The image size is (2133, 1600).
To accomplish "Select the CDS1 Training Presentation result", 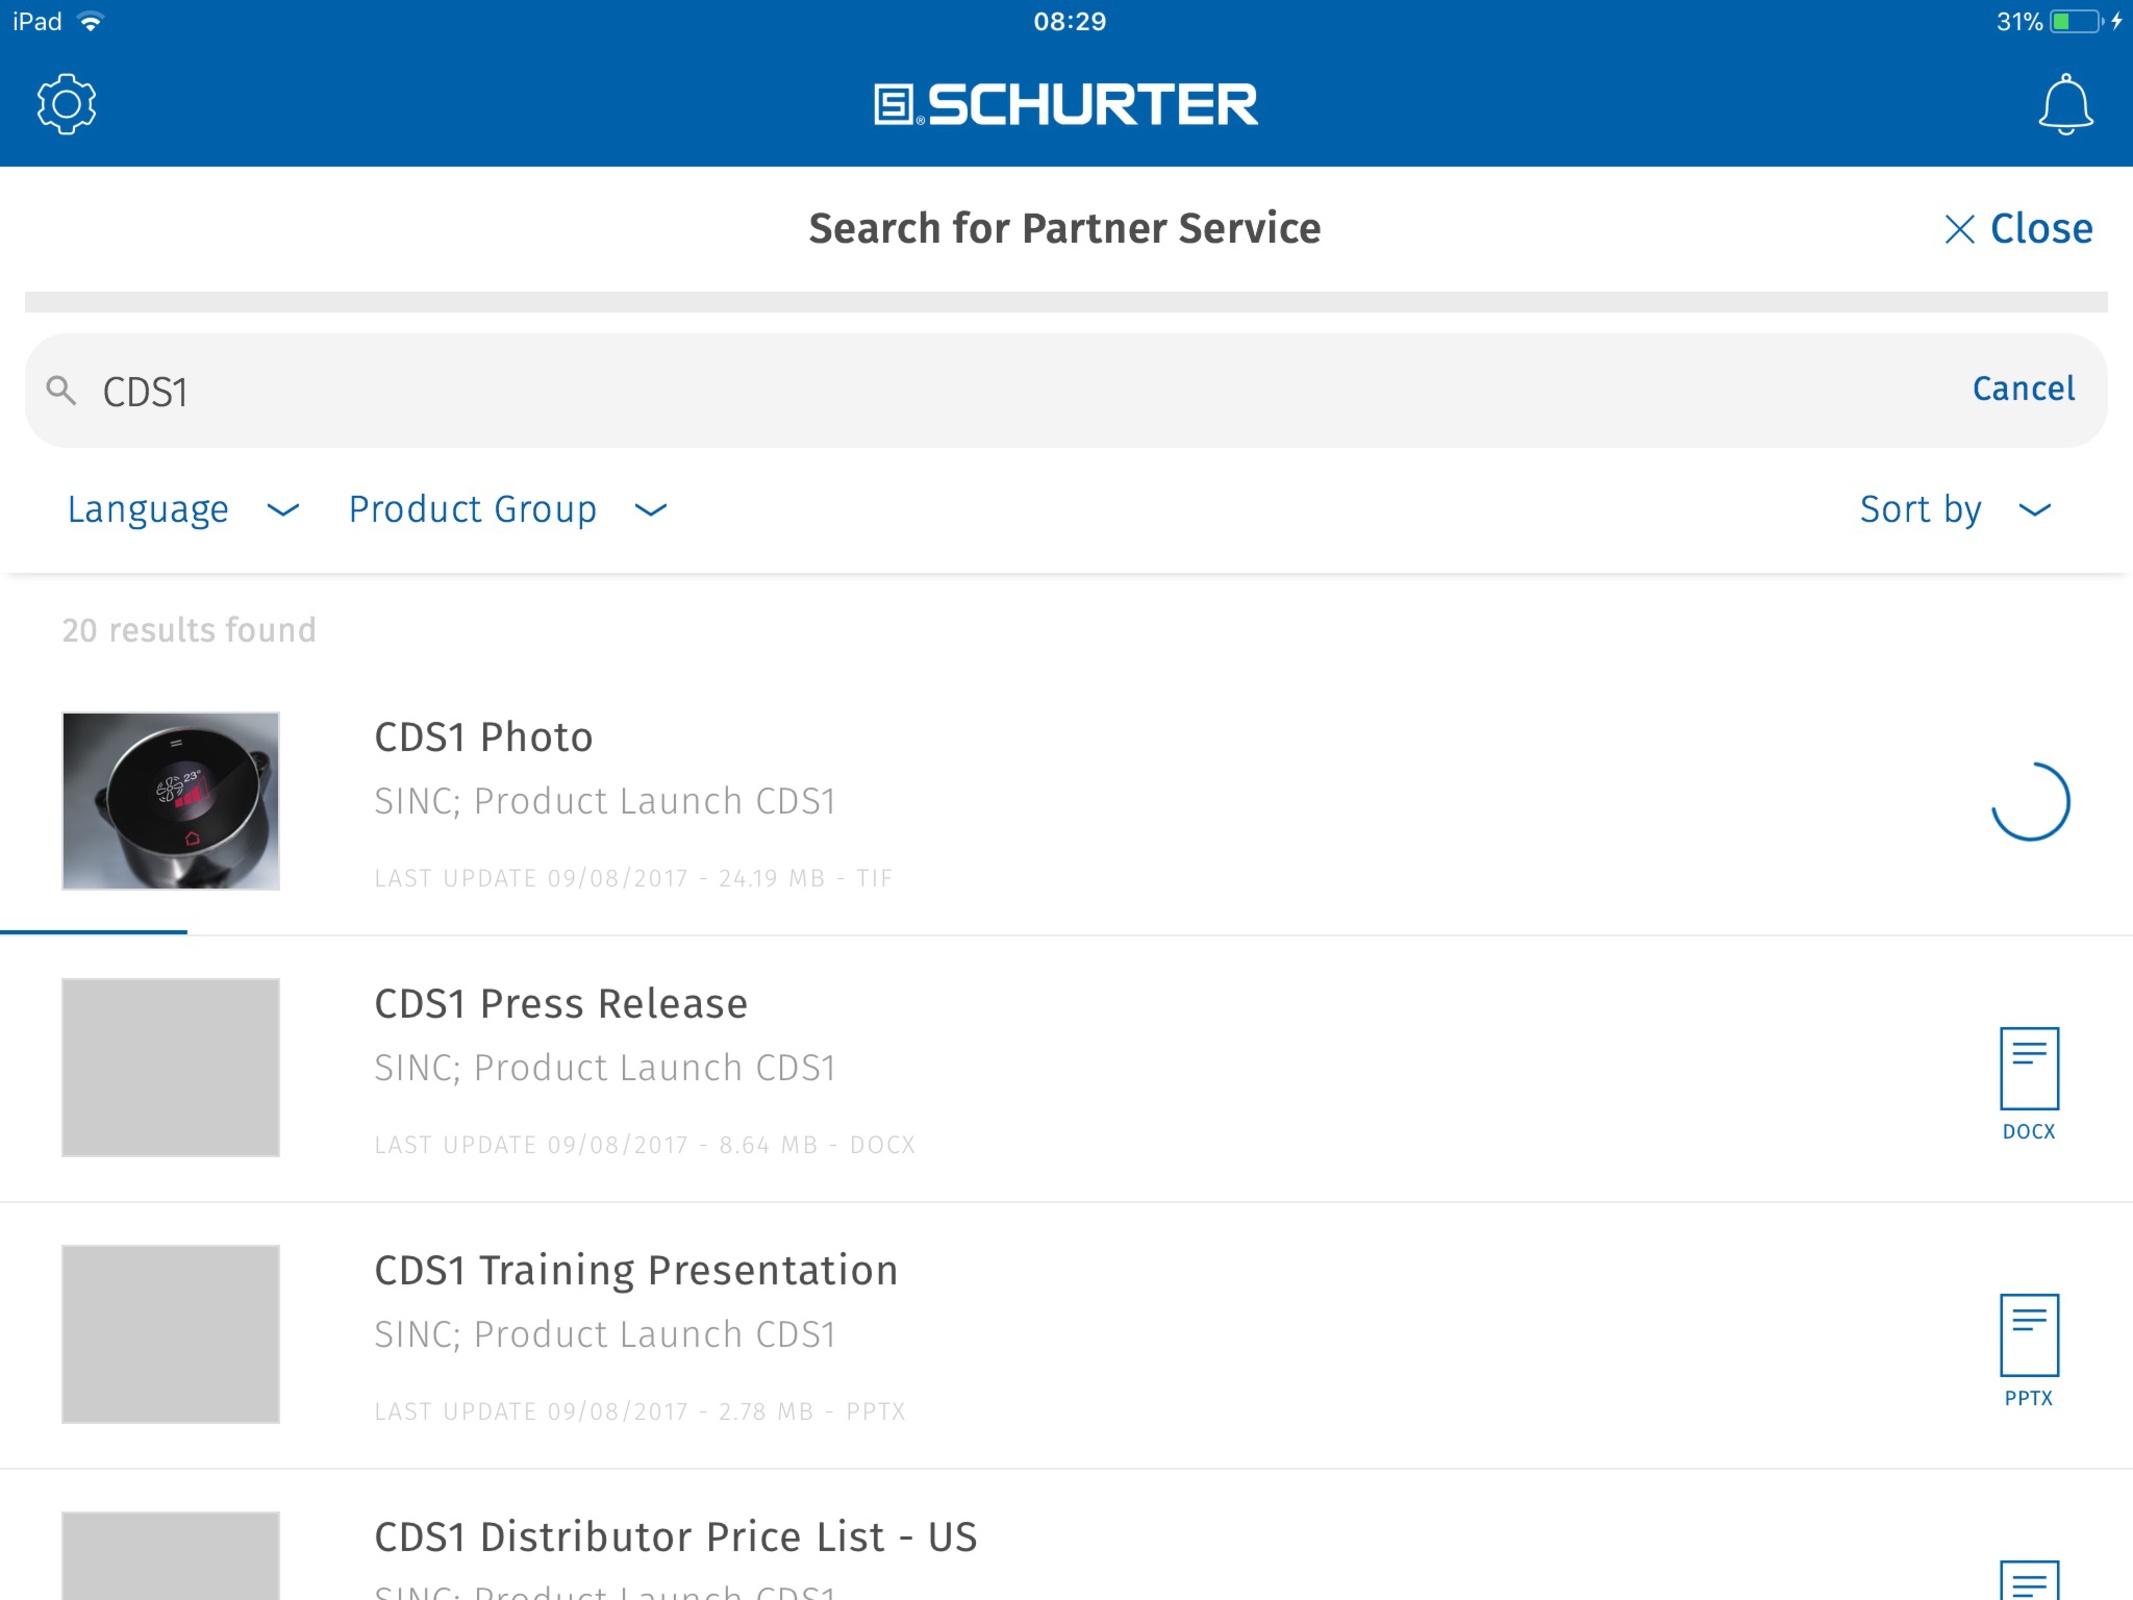I will pos(1066,1336).
